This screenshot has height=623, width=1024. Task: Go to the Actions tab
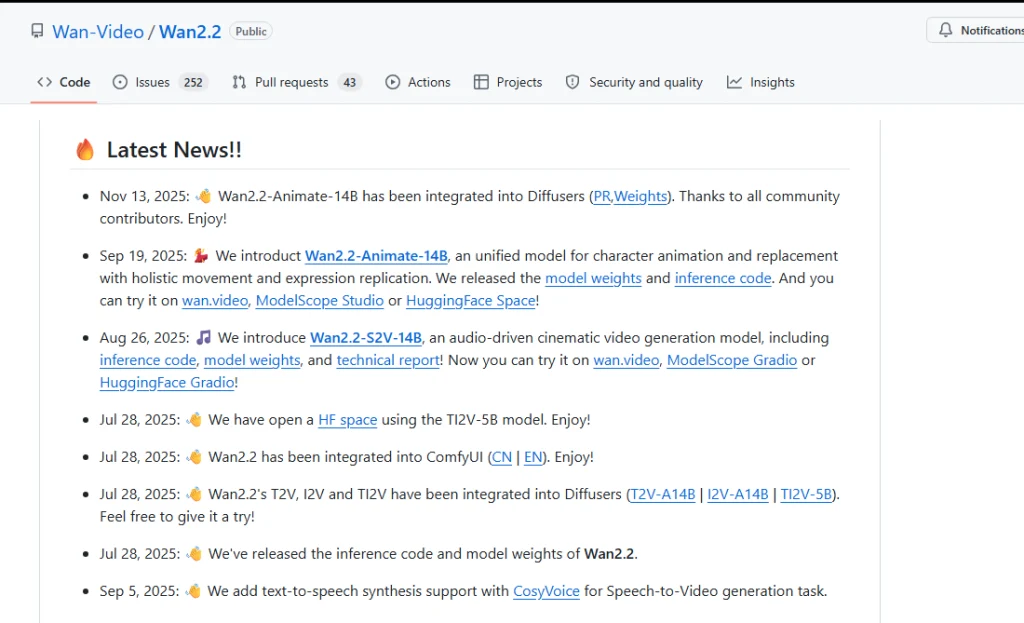pos(418,82)
